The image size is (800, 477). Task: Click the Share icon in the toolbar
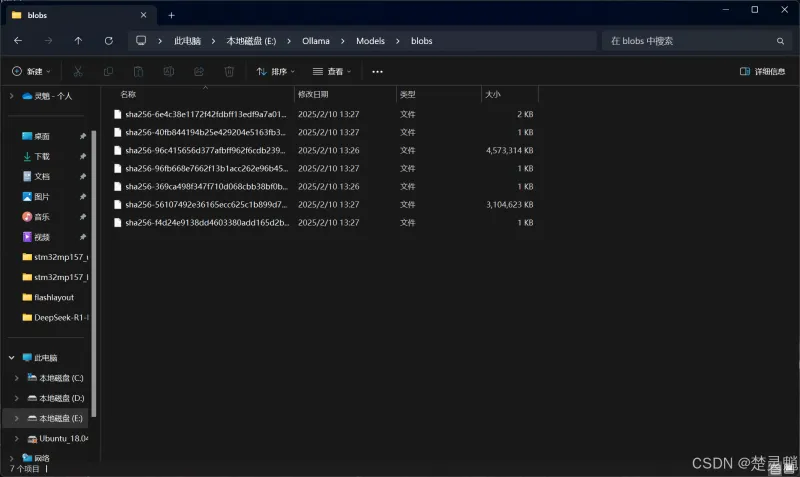click(199, 71)
